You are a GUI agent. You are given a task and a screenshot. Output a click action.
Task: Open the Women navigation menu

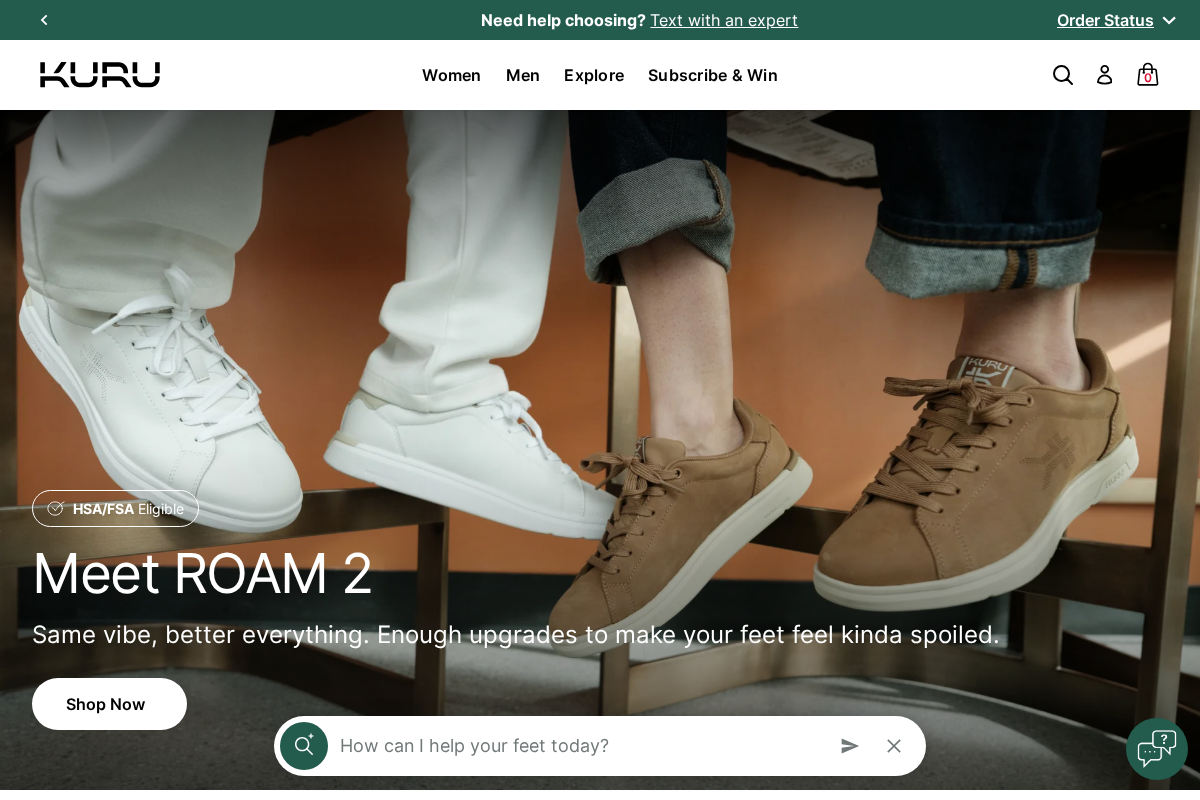point(451,75)
